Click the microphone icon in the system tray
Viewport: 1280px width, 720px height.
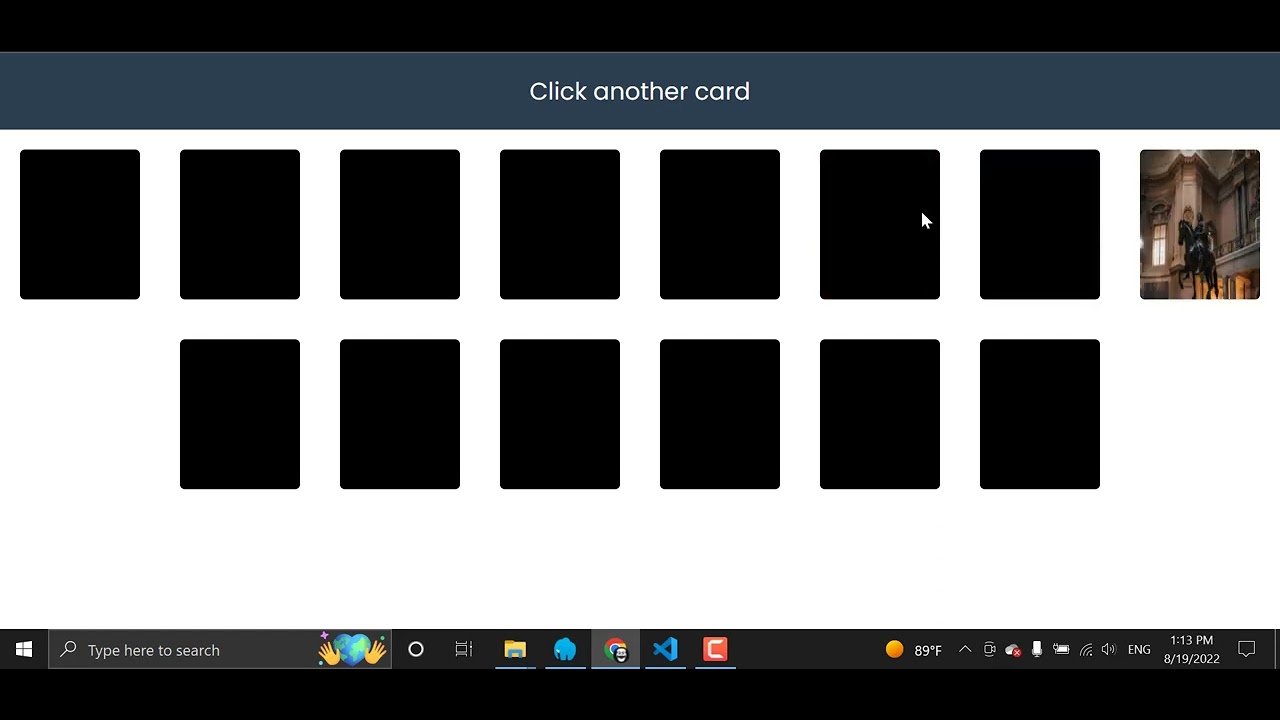(x=1037, y=650)
